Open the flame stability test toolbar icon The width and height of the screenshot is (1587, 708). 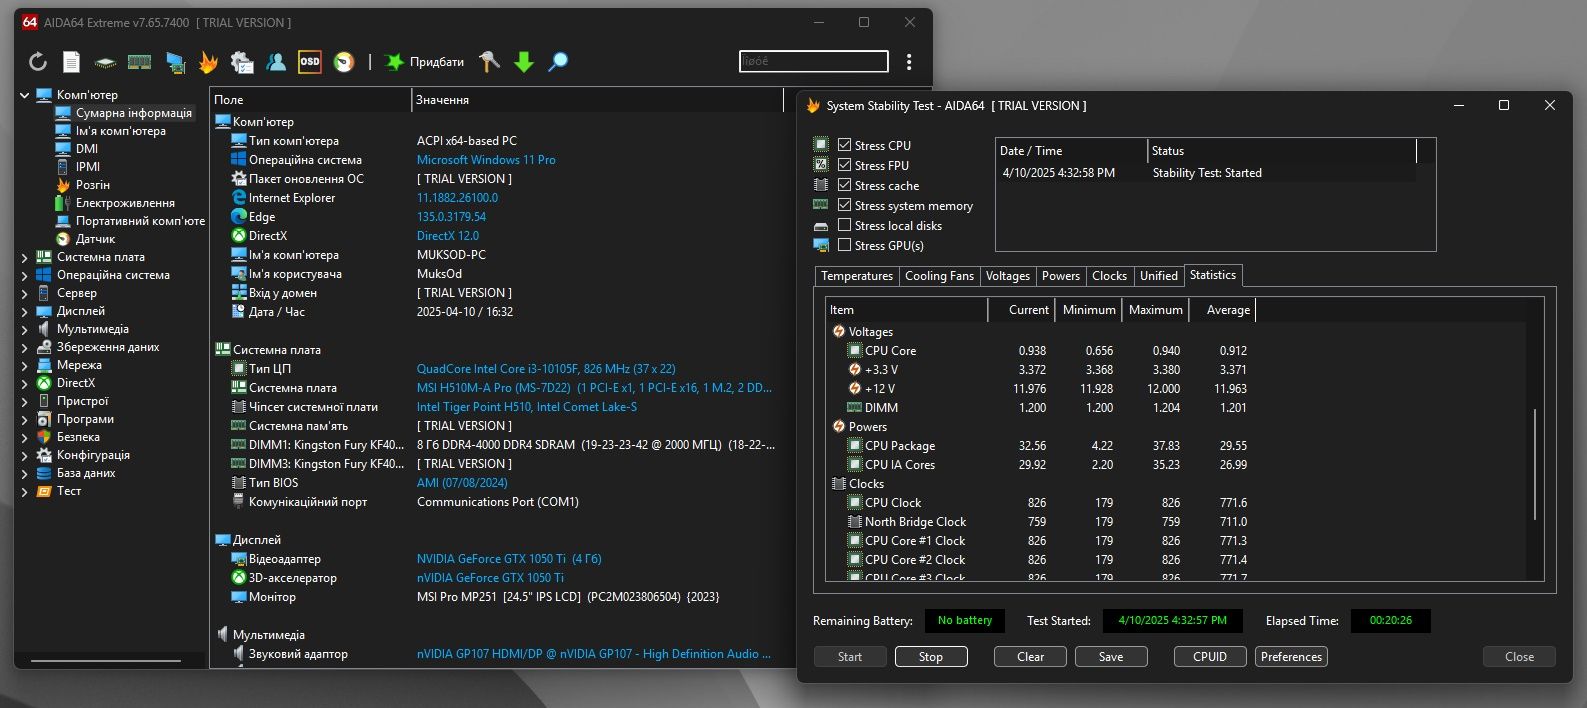click(208, 62)
